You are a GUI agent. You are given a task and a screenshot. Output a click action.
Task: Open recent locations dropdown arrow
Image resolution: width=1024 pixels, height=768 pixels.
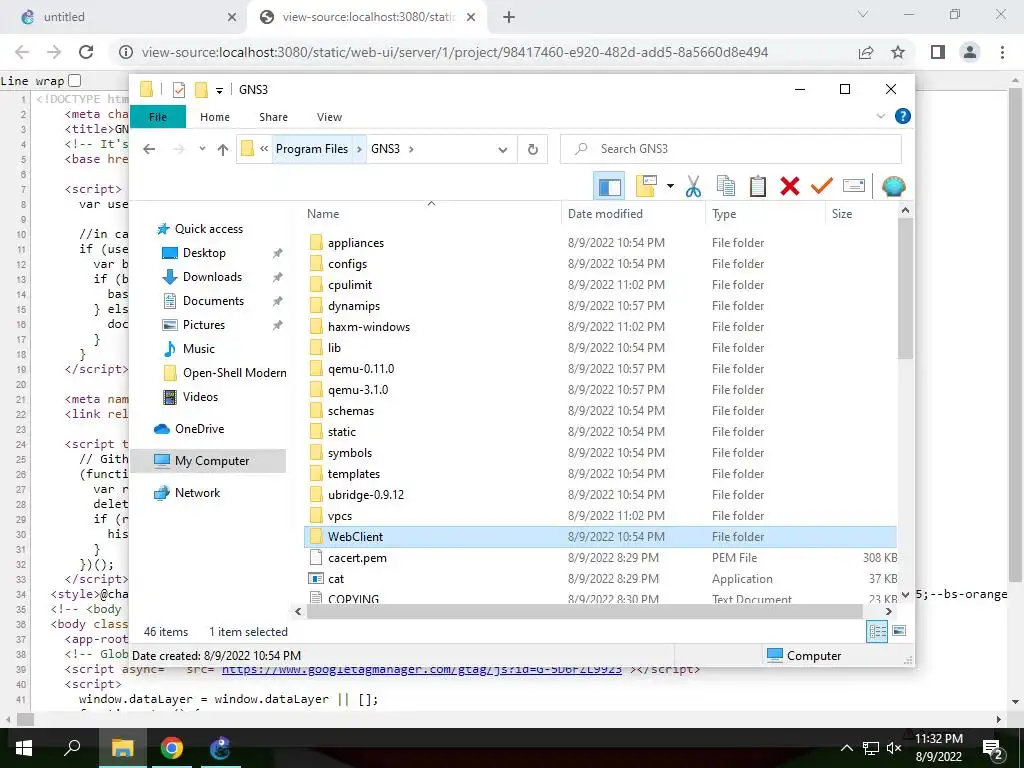tap(202, 150)
